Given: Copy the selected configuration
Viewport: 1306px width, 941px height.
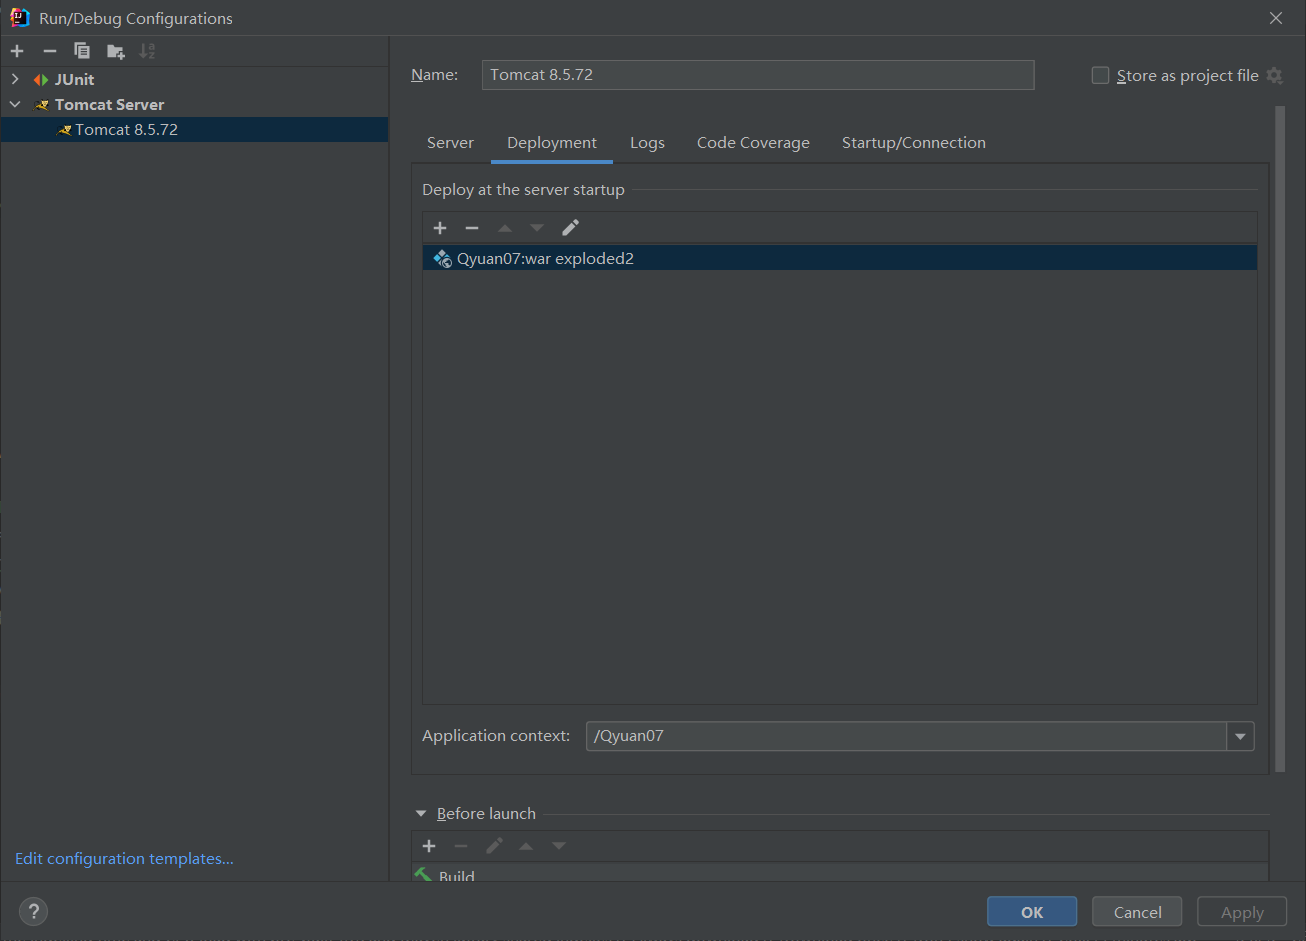Looking at the screenshot, I should point(82,51).
